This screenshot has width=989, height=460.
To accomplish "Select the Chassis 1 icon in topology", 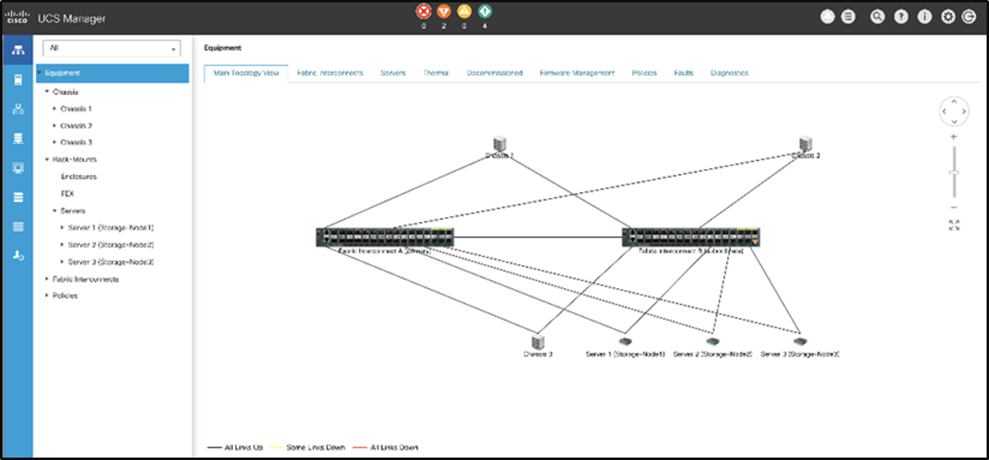I will pos(500,144).
